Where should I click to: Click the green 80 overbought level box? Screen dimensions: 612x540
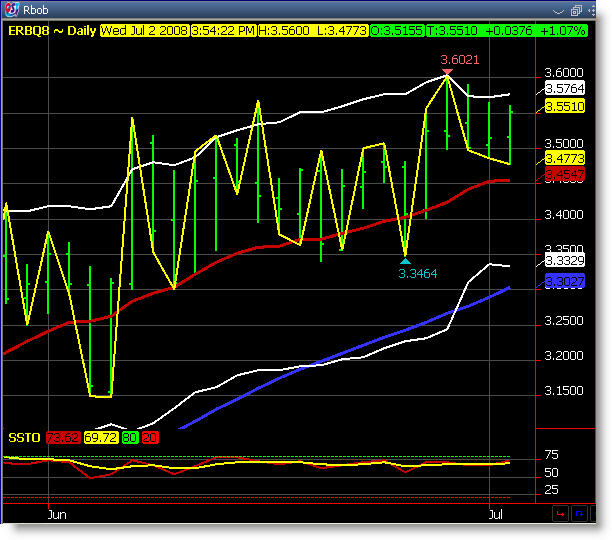tap(130, 438)
